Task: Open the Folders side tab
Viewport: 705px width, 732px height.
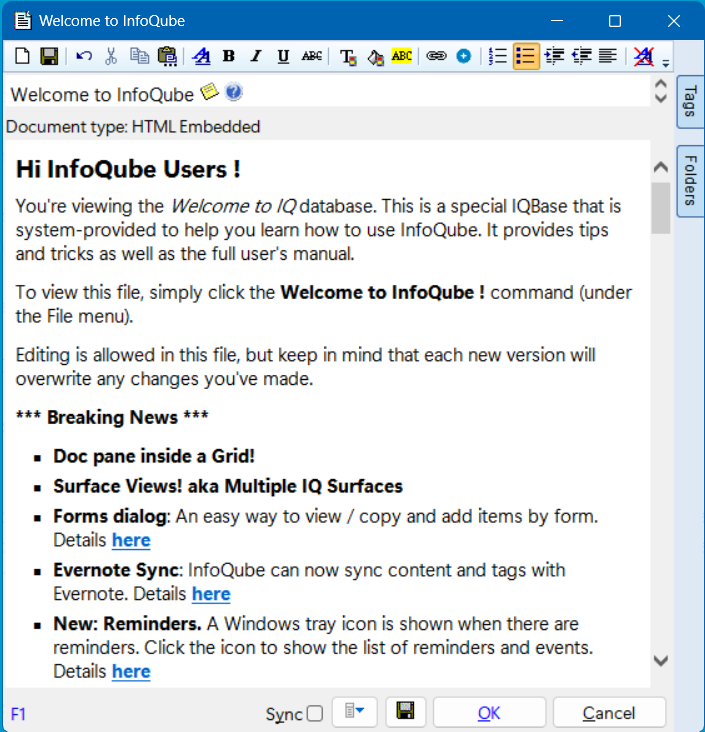Action: 690,181
